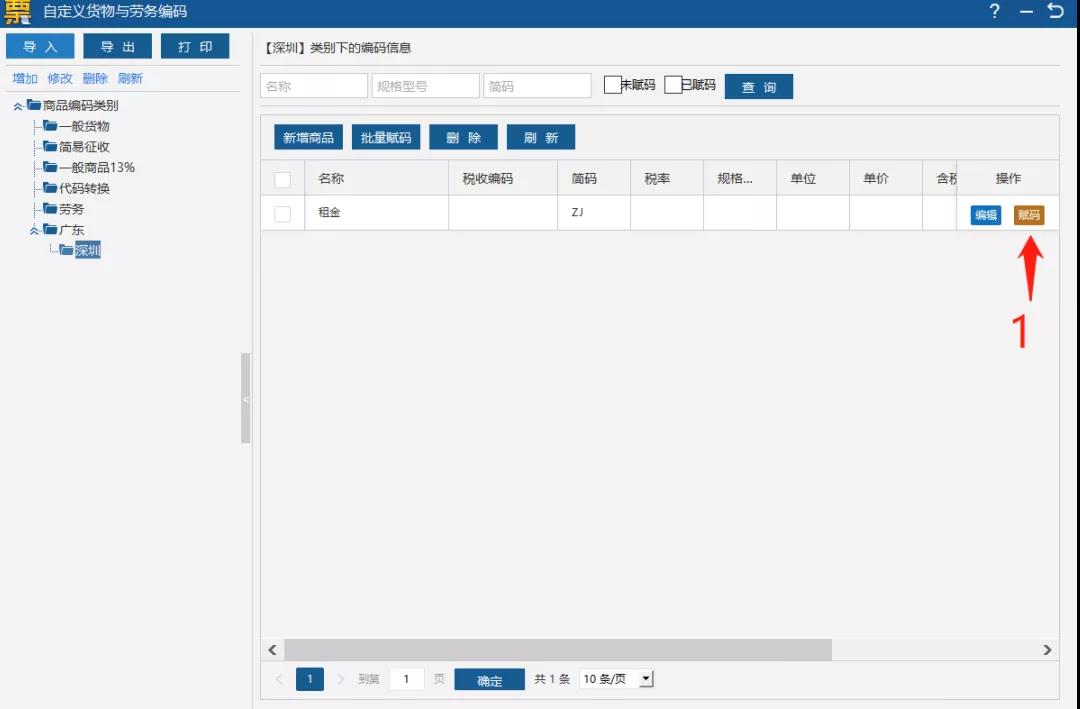Click the 名称 column header
The height and width of the screenshot is (709, 1080).
[377, 178]
